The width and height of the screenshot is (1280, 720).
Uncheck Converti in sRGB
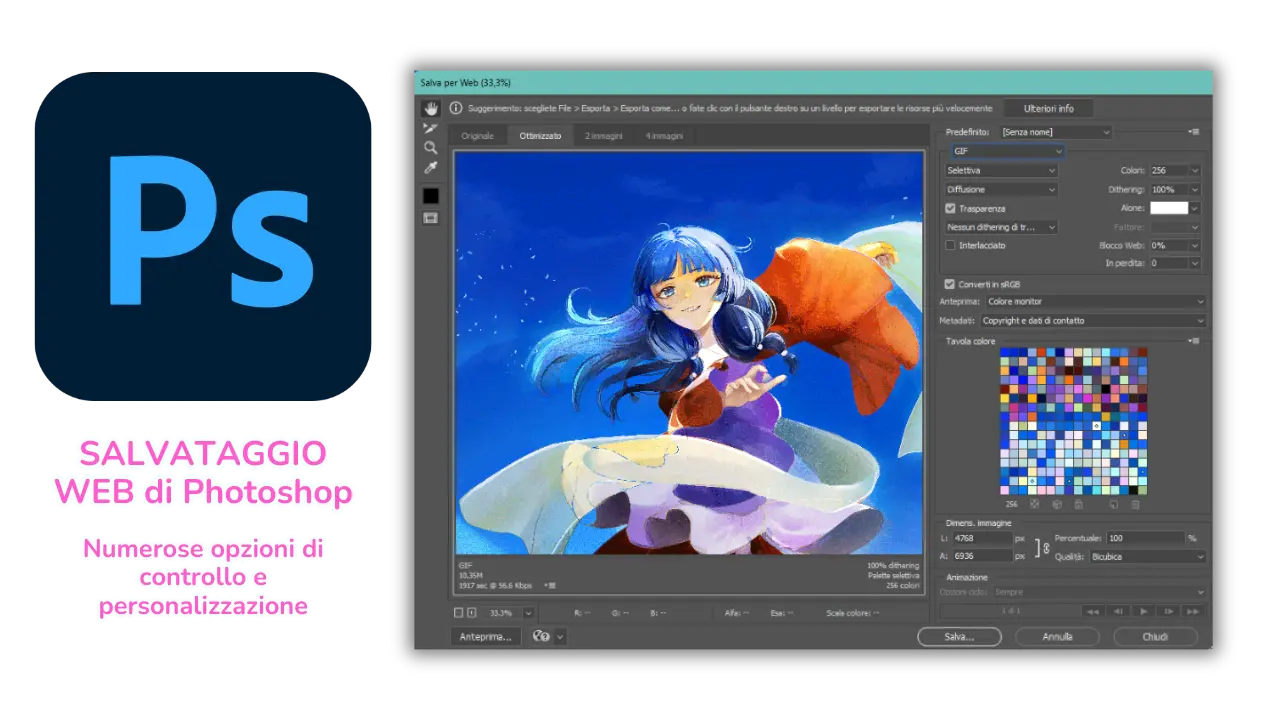pyautogui.click(x=949, y=283)
